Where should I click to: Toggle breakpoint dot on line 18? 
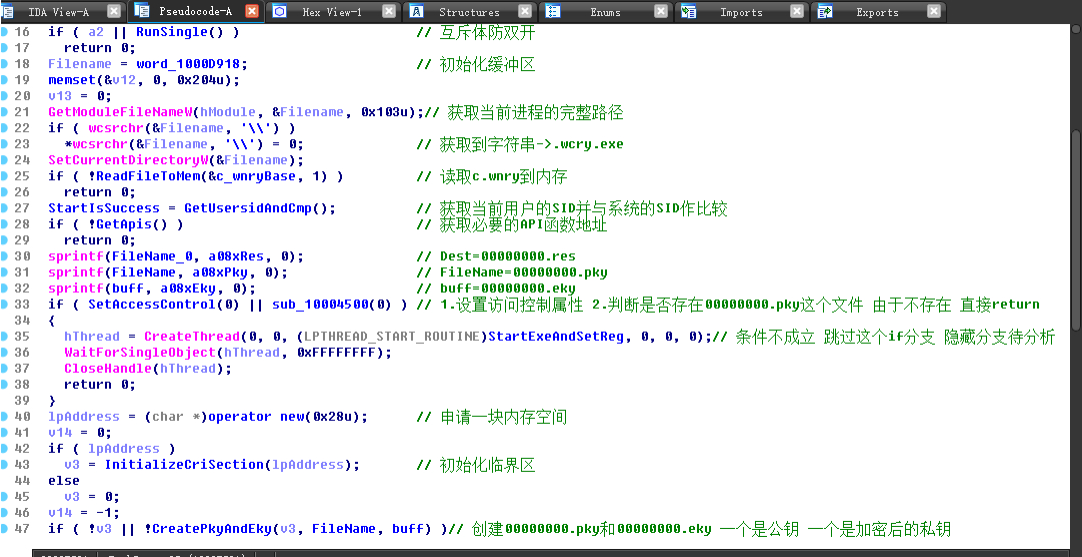coord(5,63)
